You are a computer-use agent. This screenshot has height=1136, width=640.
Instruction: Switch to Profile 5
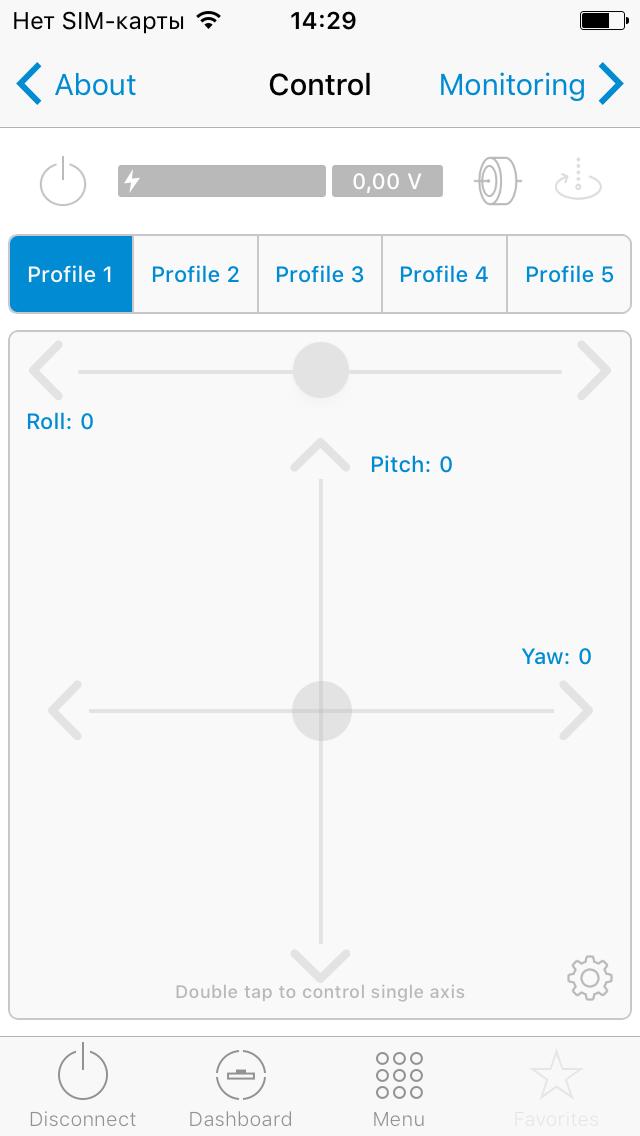pos(569,274)
